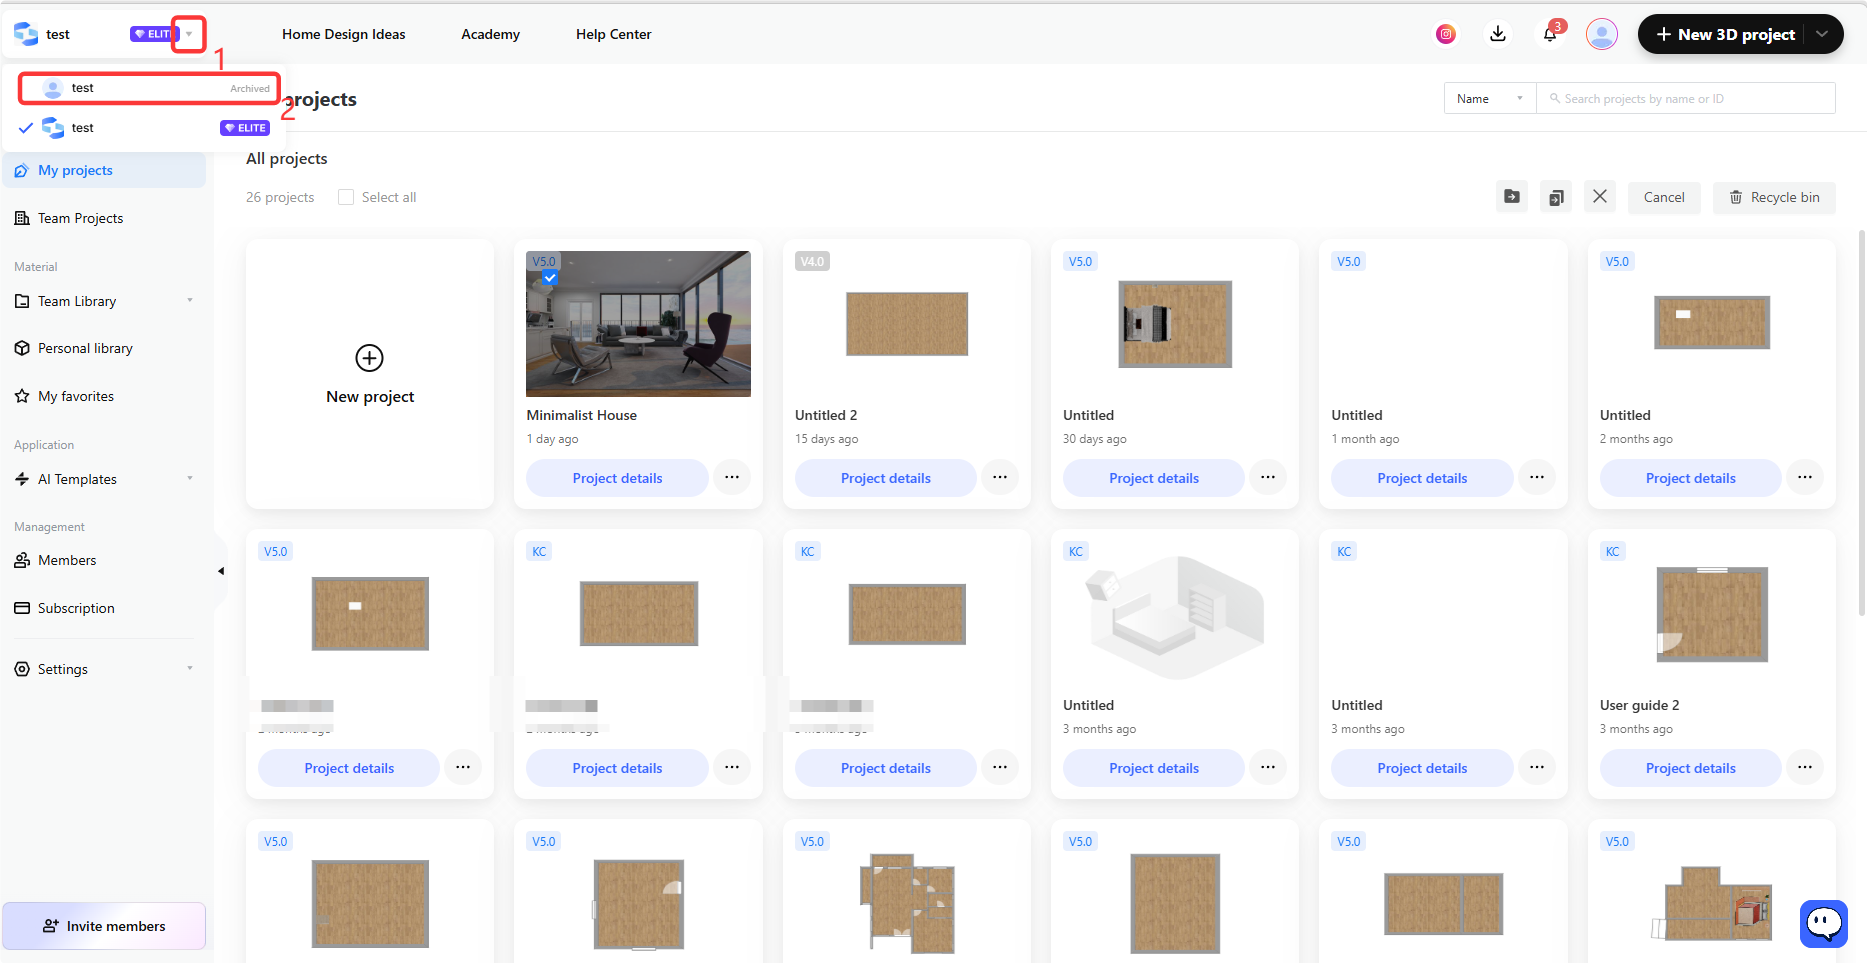Open more options for Untitled from 2 months ago
This screenshot has width=1867, height=963.
(x=1805, y=478)
